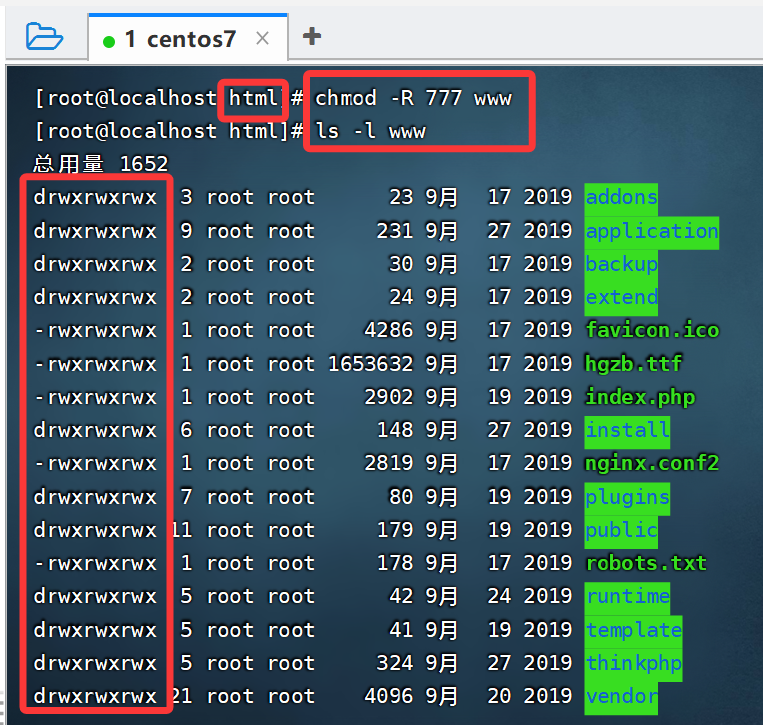Click the chmod -R 777 www command
Screen dimensions: 763x725
413,98
